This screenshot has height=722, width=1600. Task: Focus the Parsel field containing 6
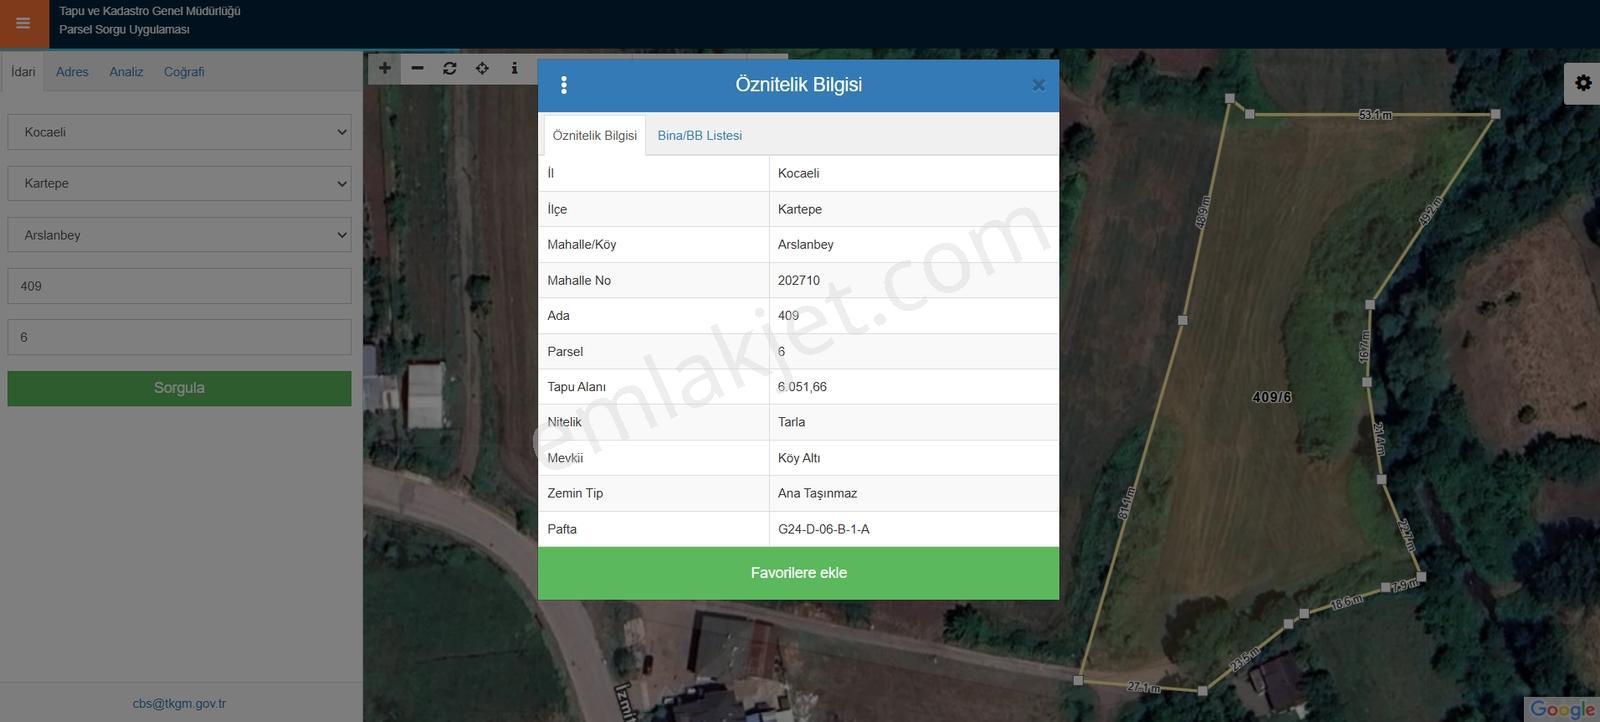click(x=179, y=337)
